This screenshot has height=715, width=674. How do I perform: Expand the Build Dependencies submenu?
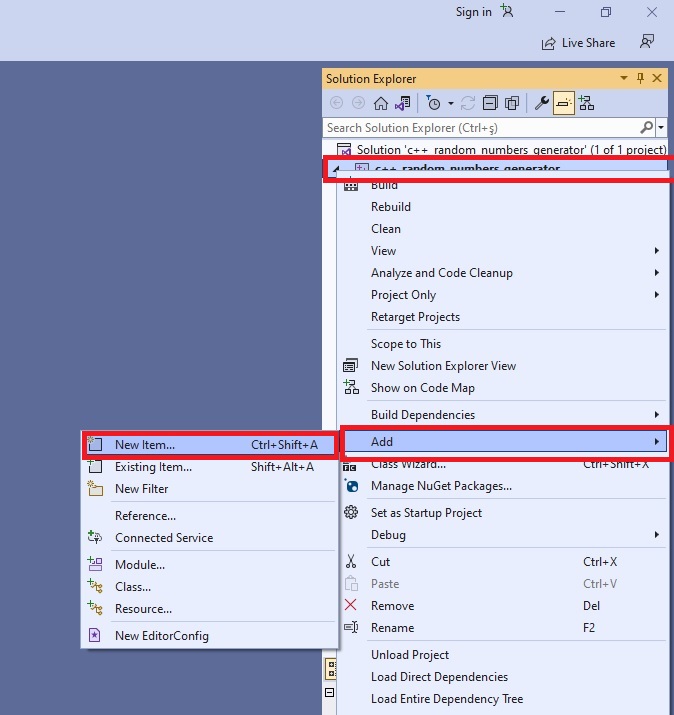click(505, 415)
